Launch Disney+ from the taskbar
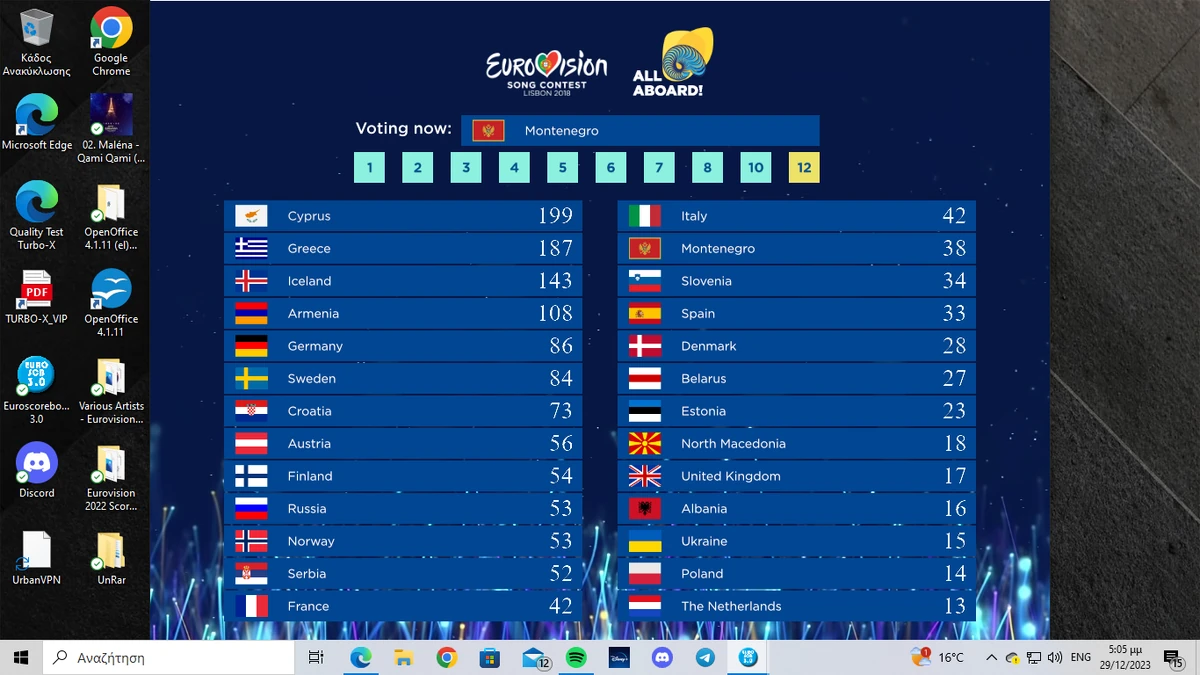The width and height of the screenshot is (1200, 675). click(618, 657)
